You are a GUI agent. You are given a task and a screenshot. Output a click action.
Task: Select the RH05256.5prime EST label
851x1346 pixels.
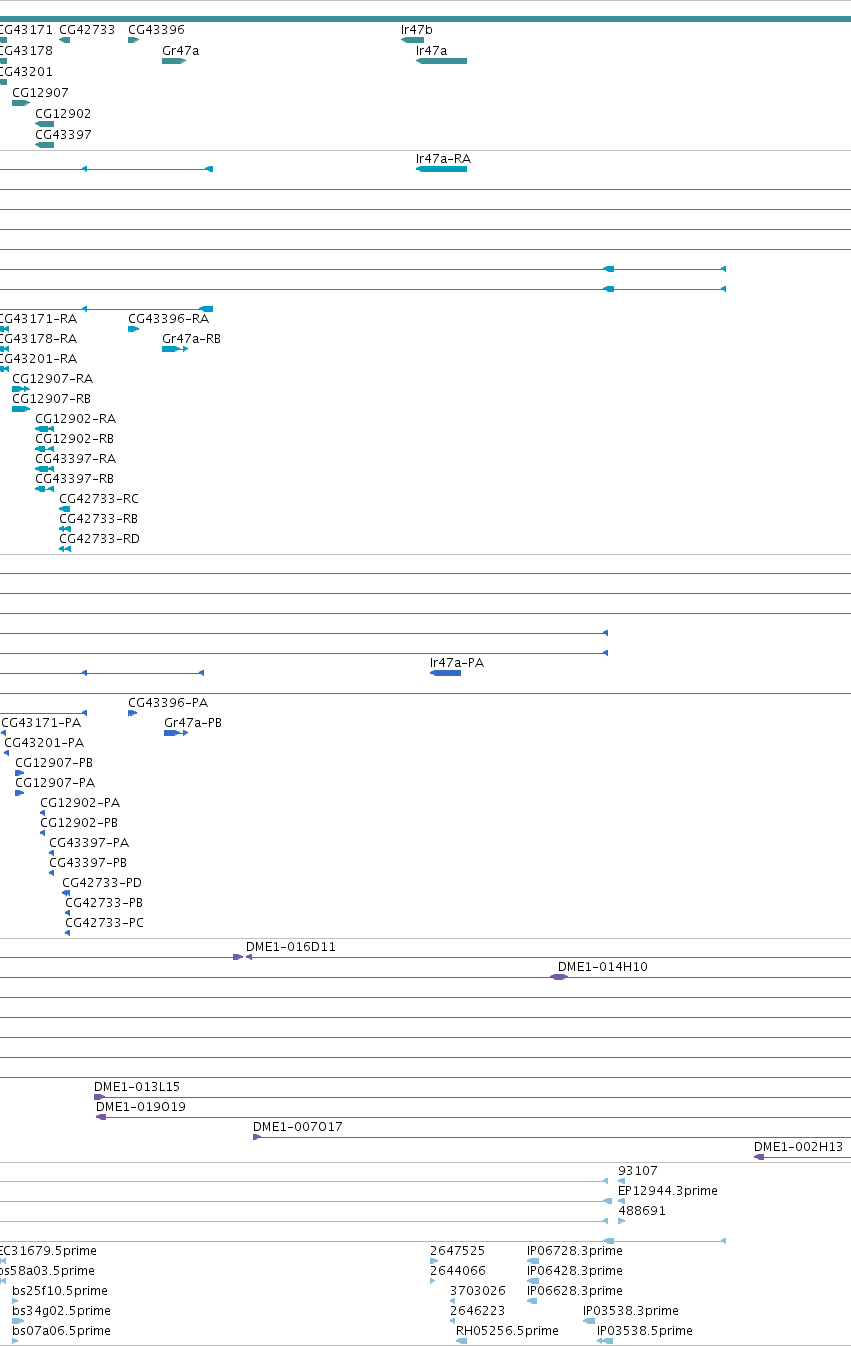tap(507, 1330)
